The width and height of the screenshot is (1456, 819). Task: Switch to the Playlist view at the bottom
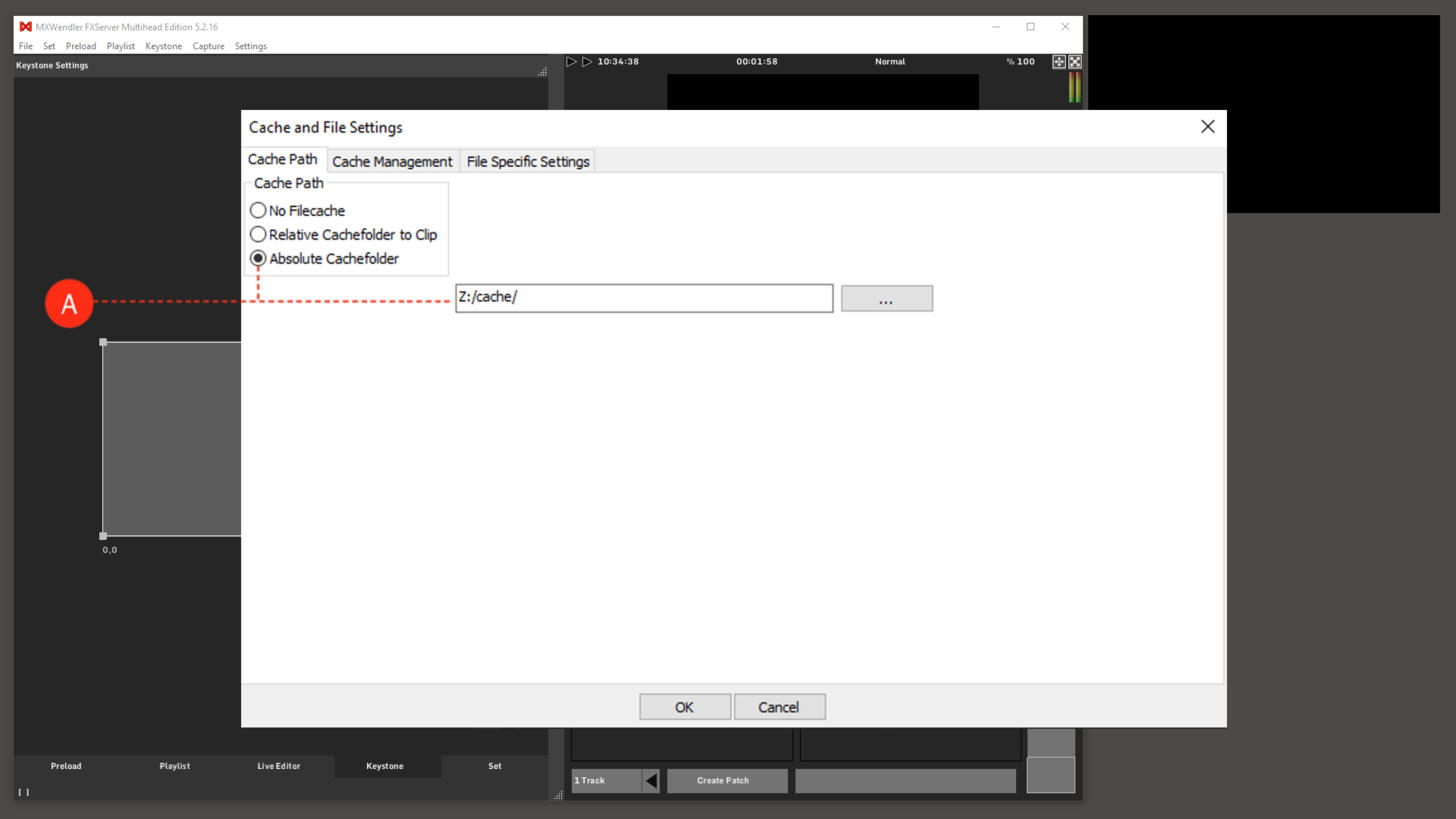point(174,766)
